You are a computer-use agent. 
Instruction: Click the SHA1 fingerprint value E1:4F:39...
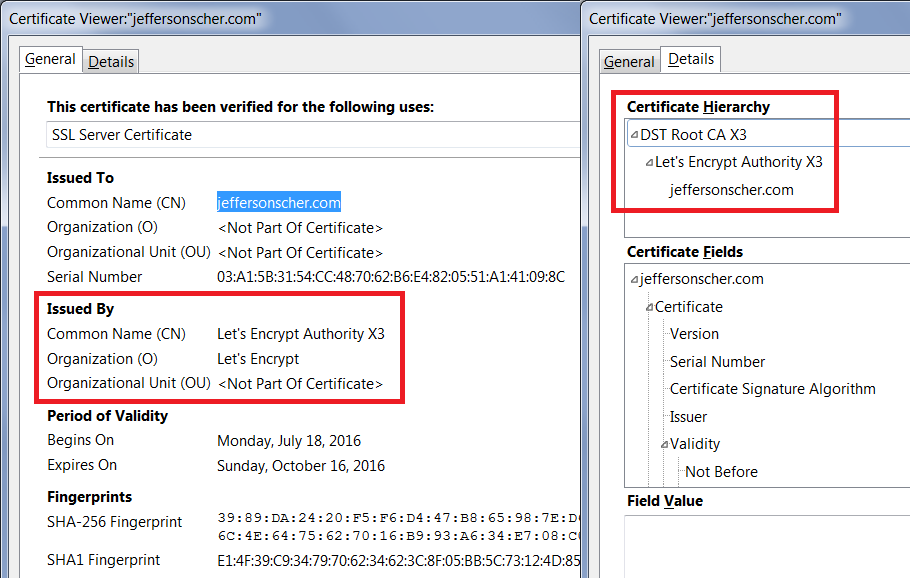click(398, 561)
